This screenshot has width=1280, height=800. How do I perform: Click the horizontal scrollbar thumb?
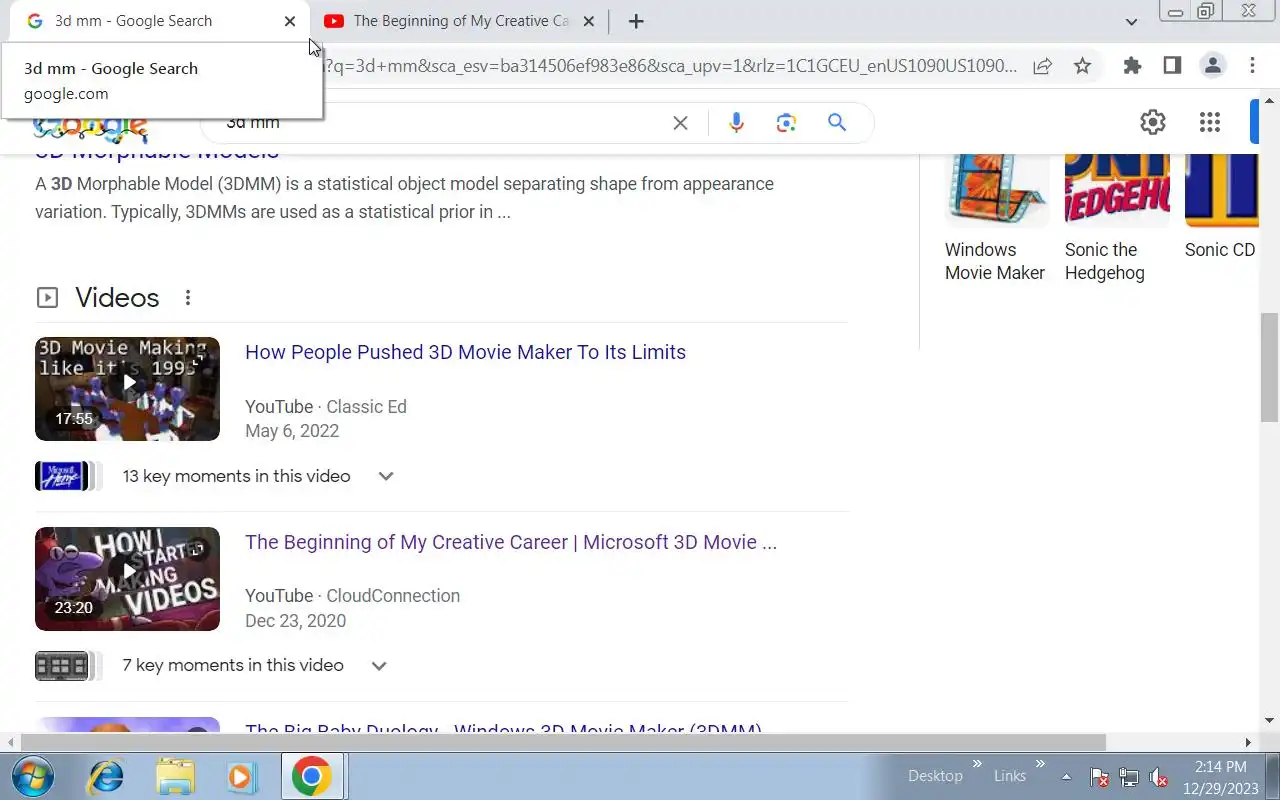point(563,743)
